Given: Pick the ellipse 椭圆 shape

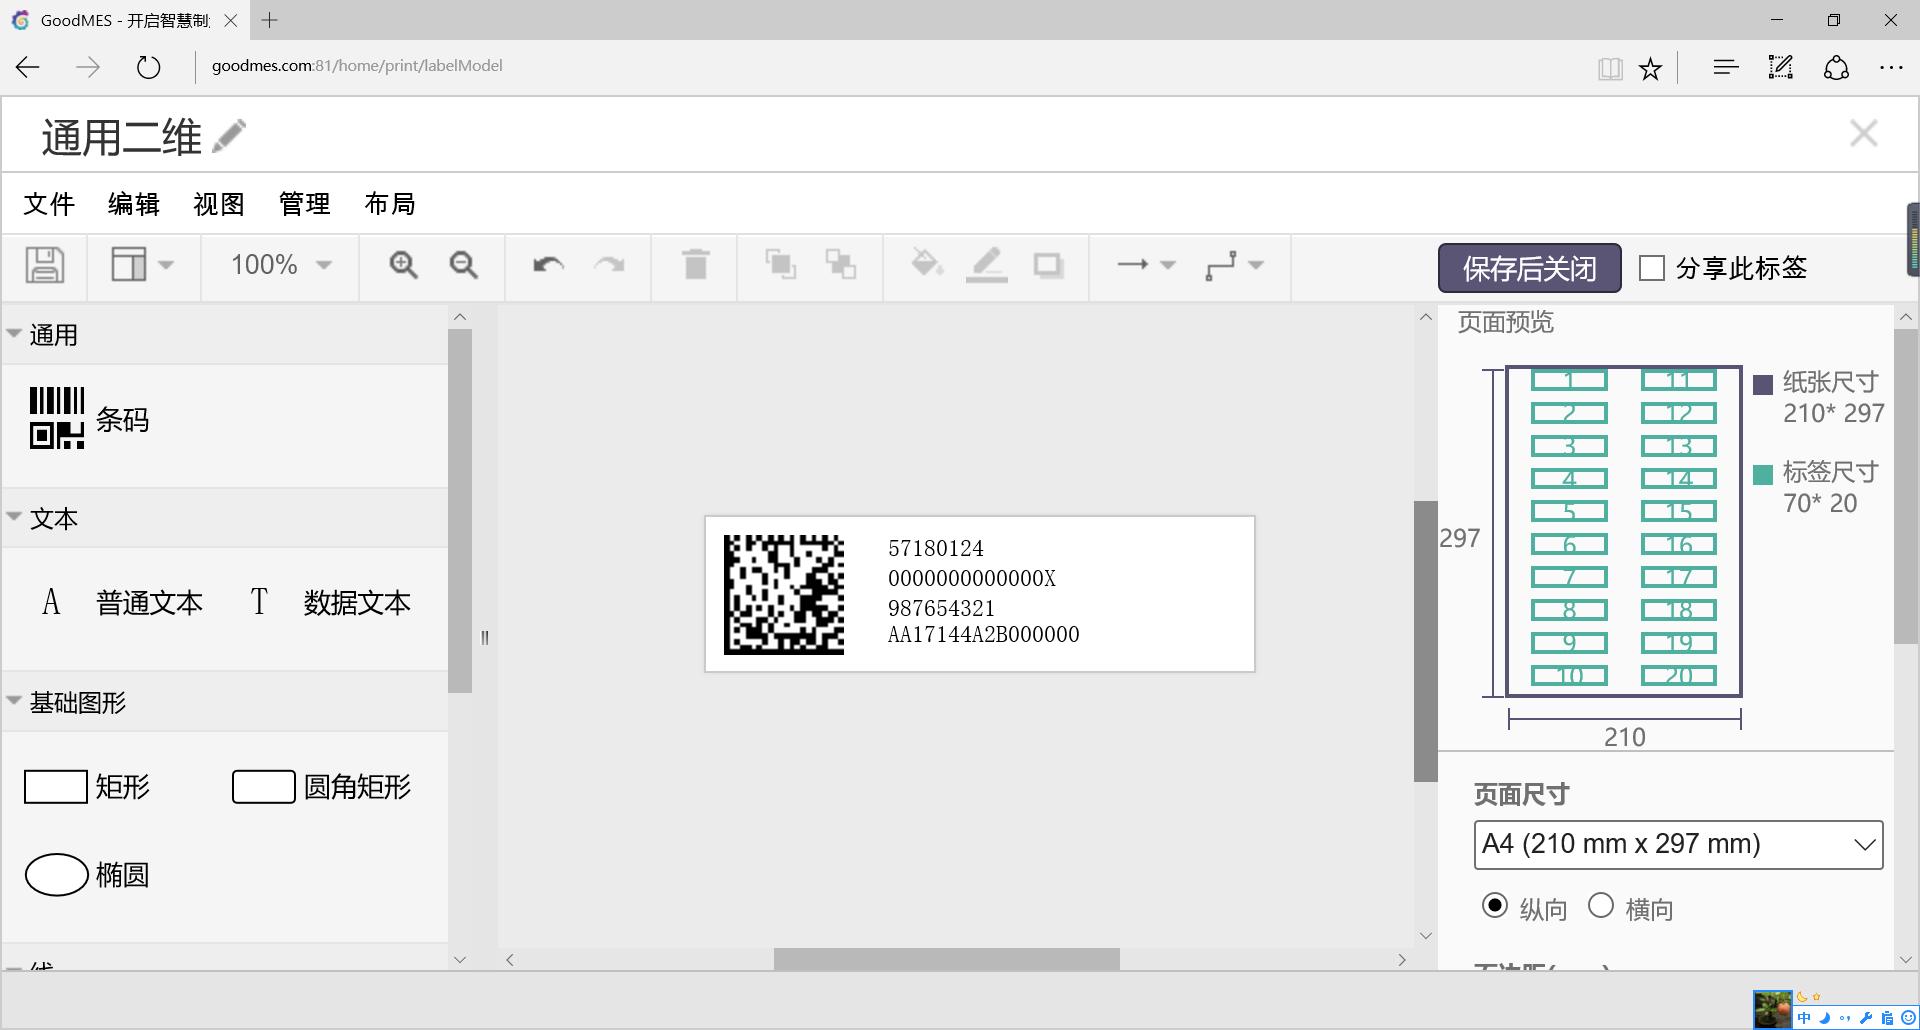Looking at the screenshot, I should click(88, 875).
